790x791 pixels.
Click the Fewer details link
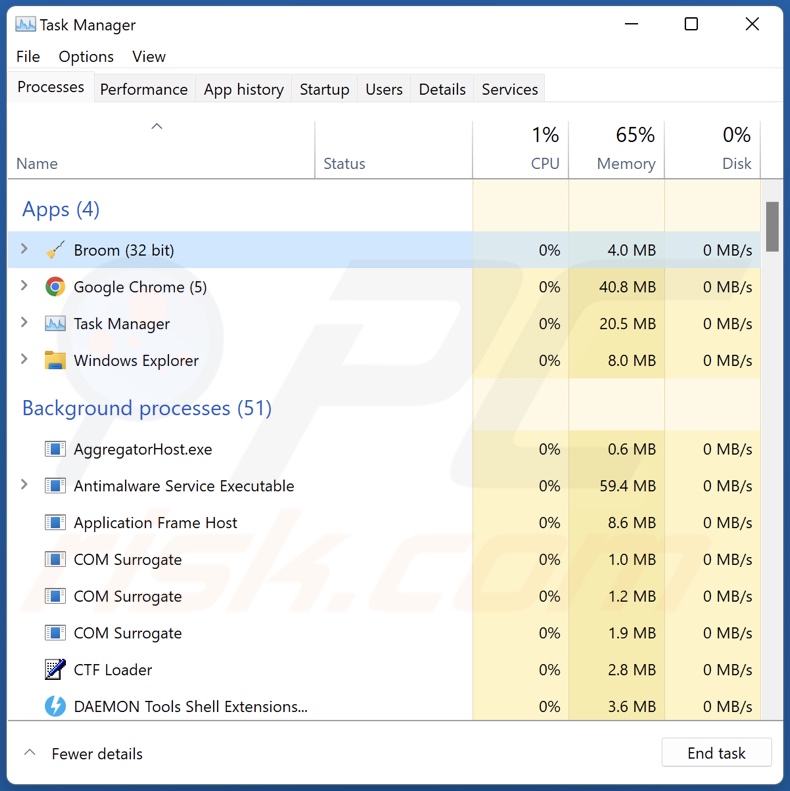[97, 754]
